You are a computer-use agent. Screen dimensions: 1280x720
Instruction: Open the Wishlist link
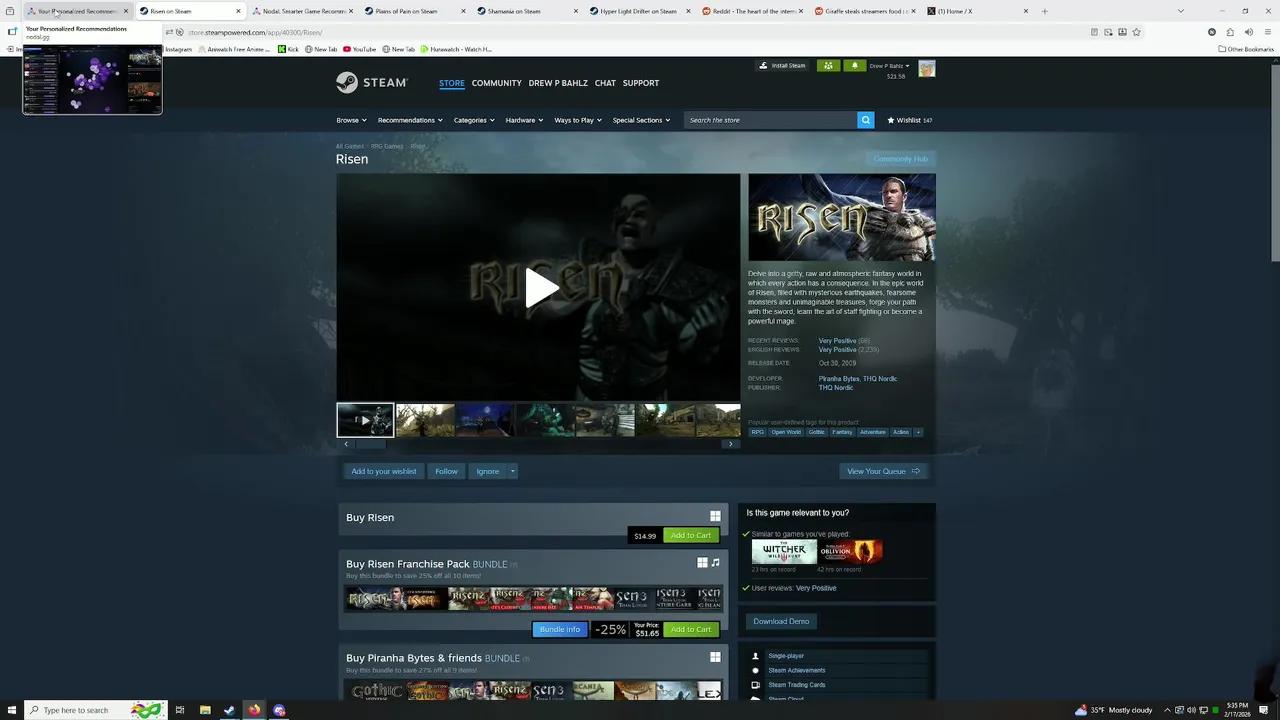click(910, 120)
